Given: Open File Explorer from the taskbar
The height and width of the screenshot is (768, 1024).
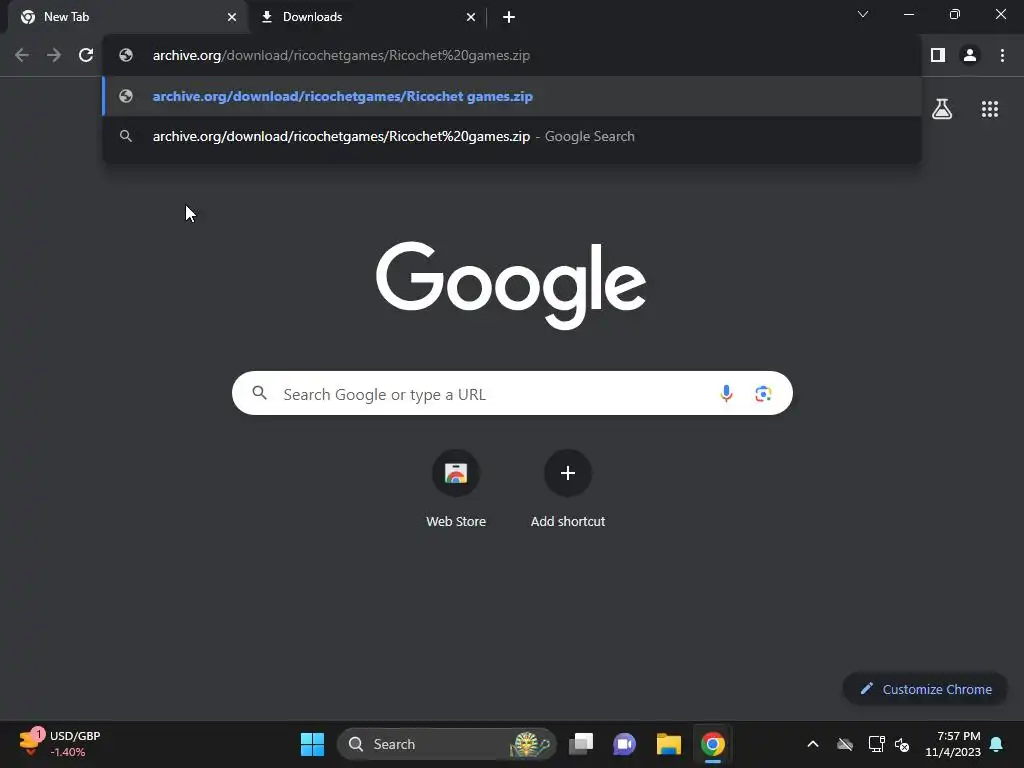Looking at the screenshot, I should (669, 744).
